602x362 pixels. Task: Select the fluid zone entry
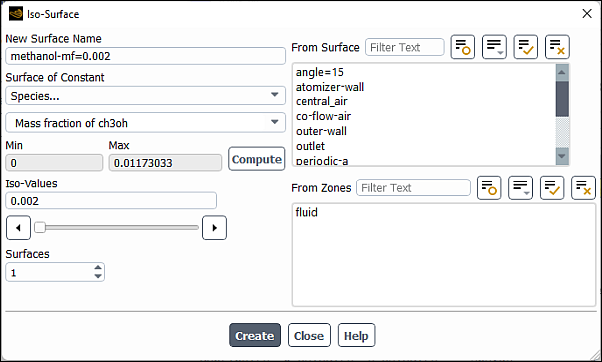[306, 212]
